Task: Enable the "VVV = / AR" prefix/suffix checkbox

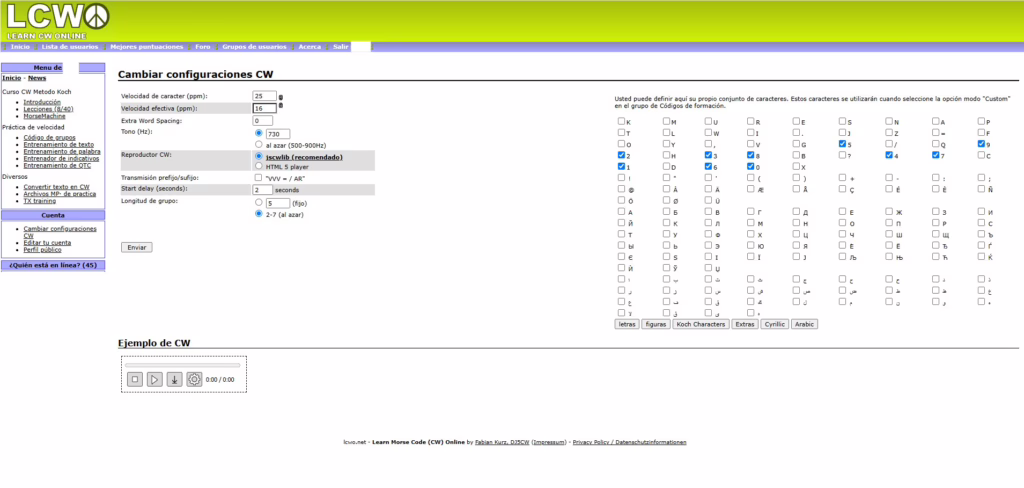Action: click(259, 177)
